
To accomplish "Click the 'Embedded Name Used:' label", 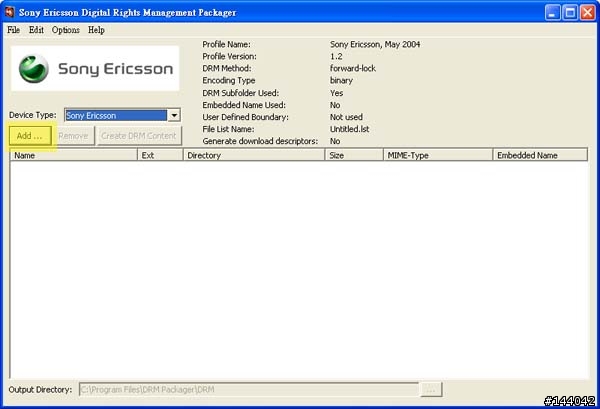I will tap(244, 105).
